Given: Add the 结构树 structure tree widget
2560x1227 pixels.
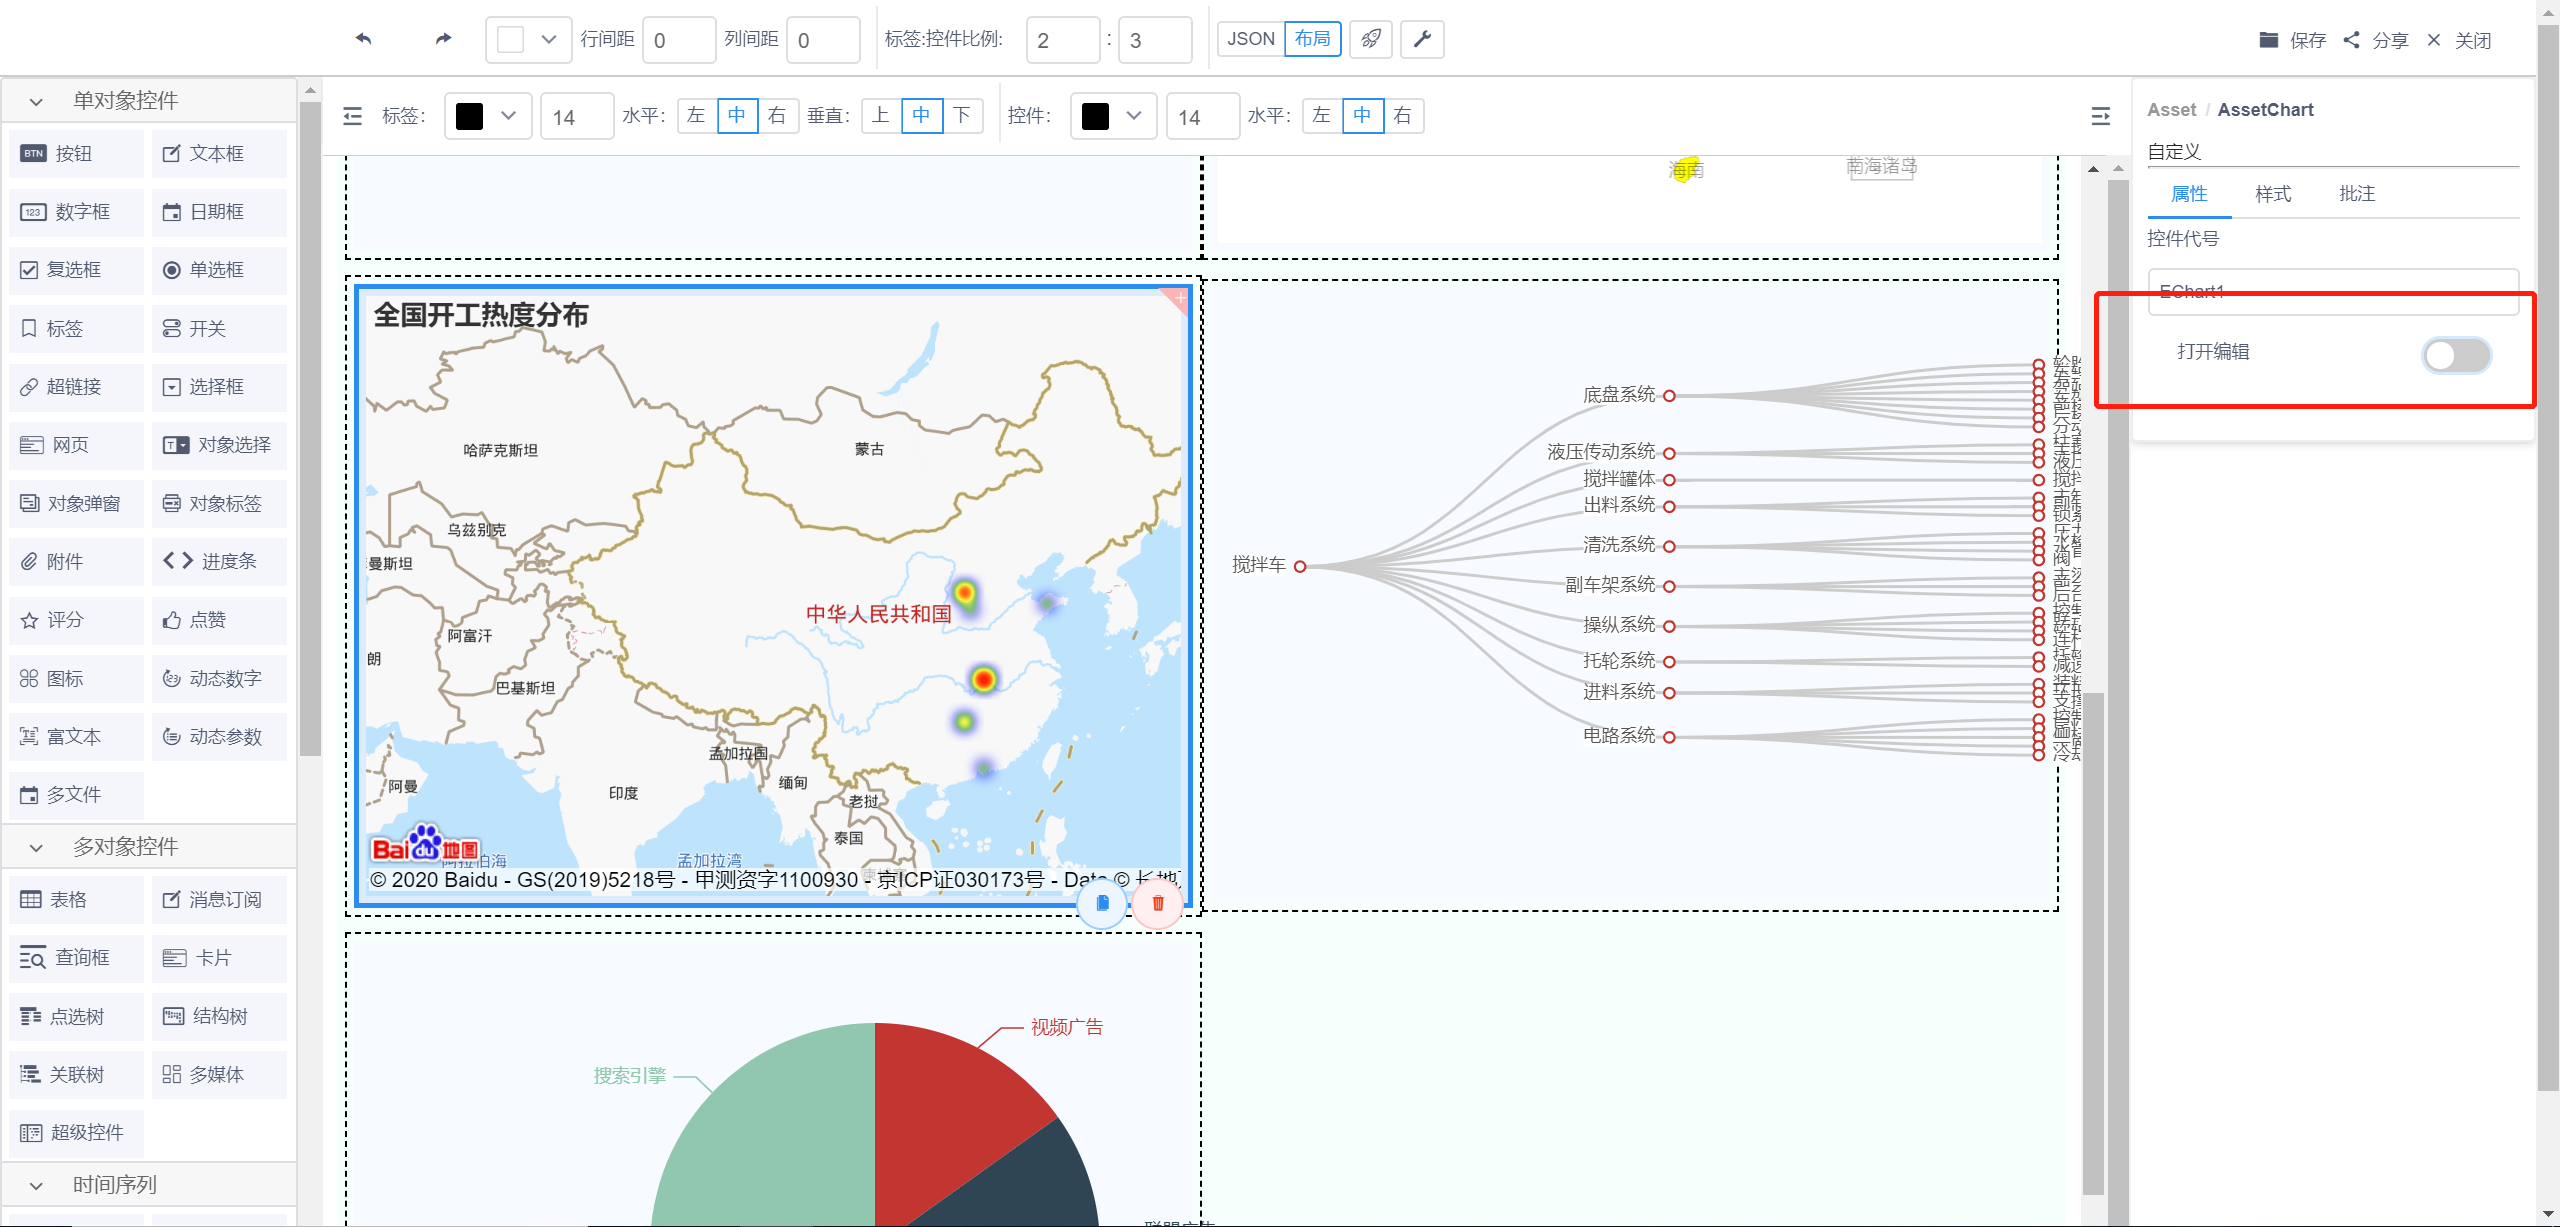Looking at the screenshot, I should (219, 1017).
